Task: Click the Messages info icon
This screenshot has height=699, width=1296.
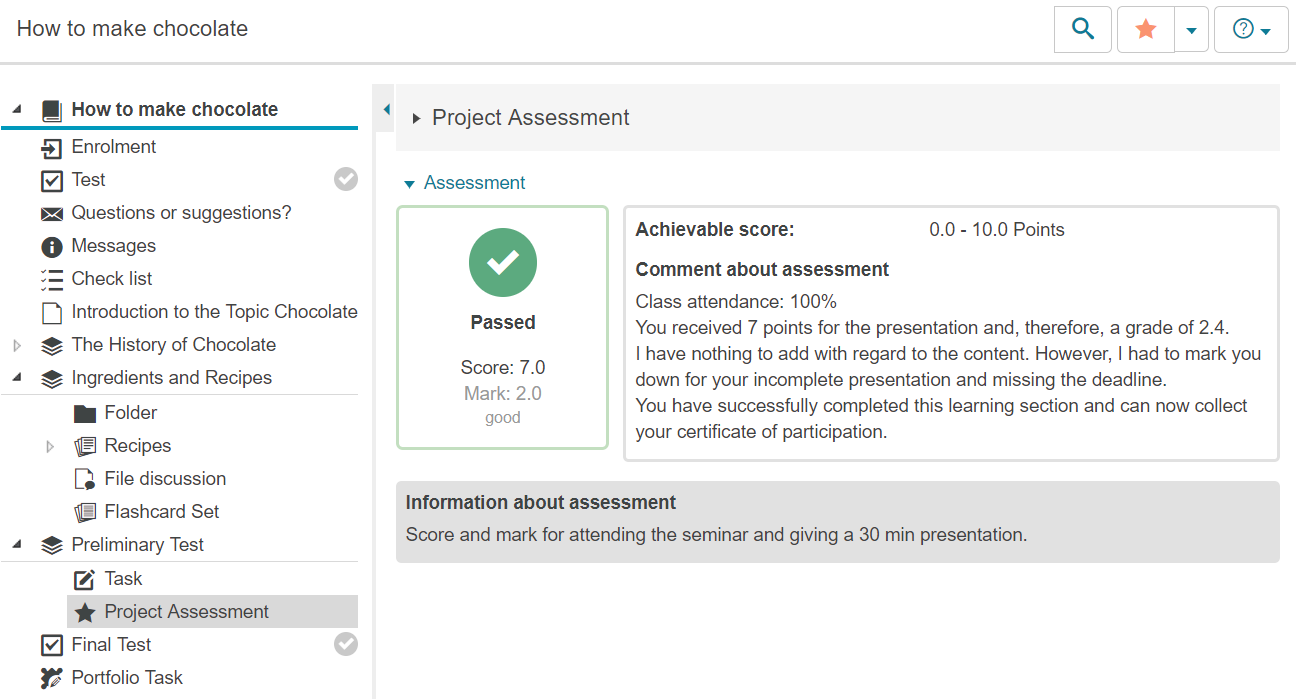Action: click(x=52, y=246)
